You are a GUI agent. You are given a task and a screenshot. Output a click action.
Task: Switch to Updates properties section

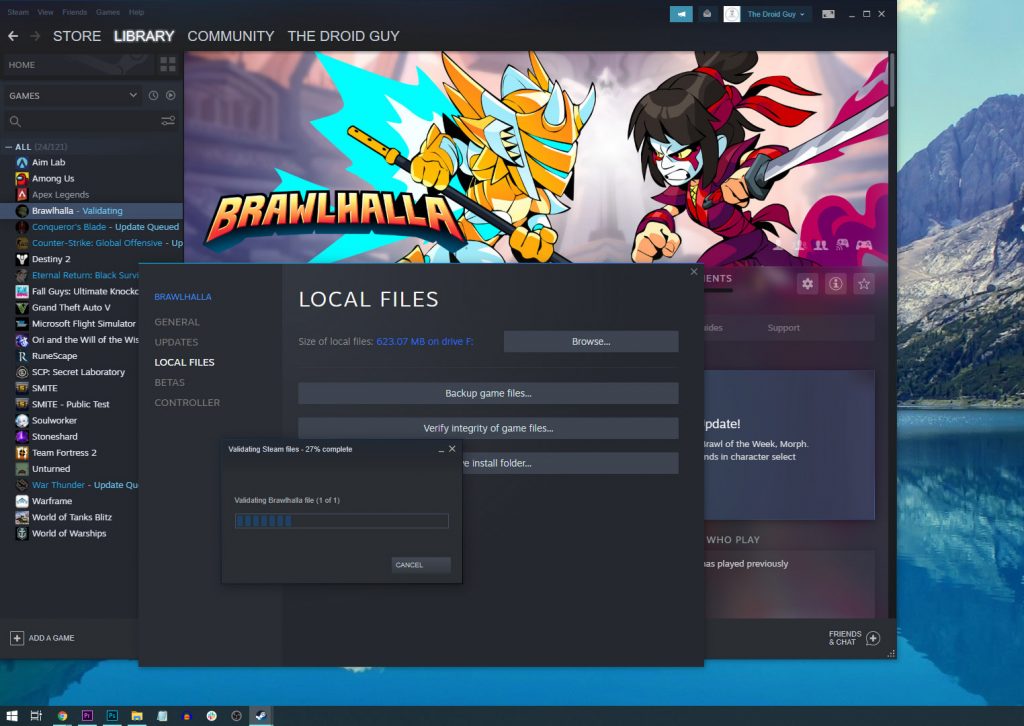point(176,342)
